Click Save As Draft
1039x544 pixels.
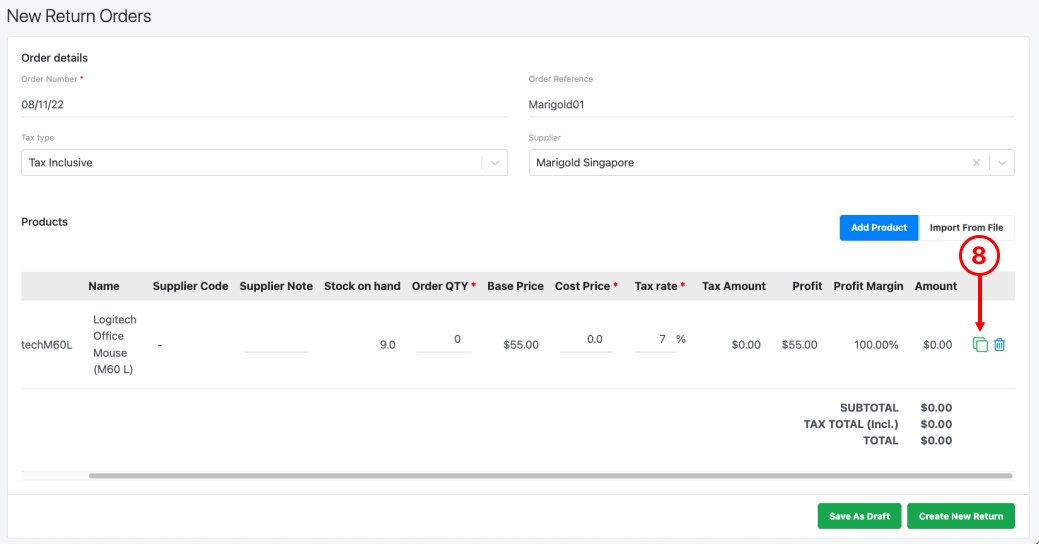click(x=859, y=516)
